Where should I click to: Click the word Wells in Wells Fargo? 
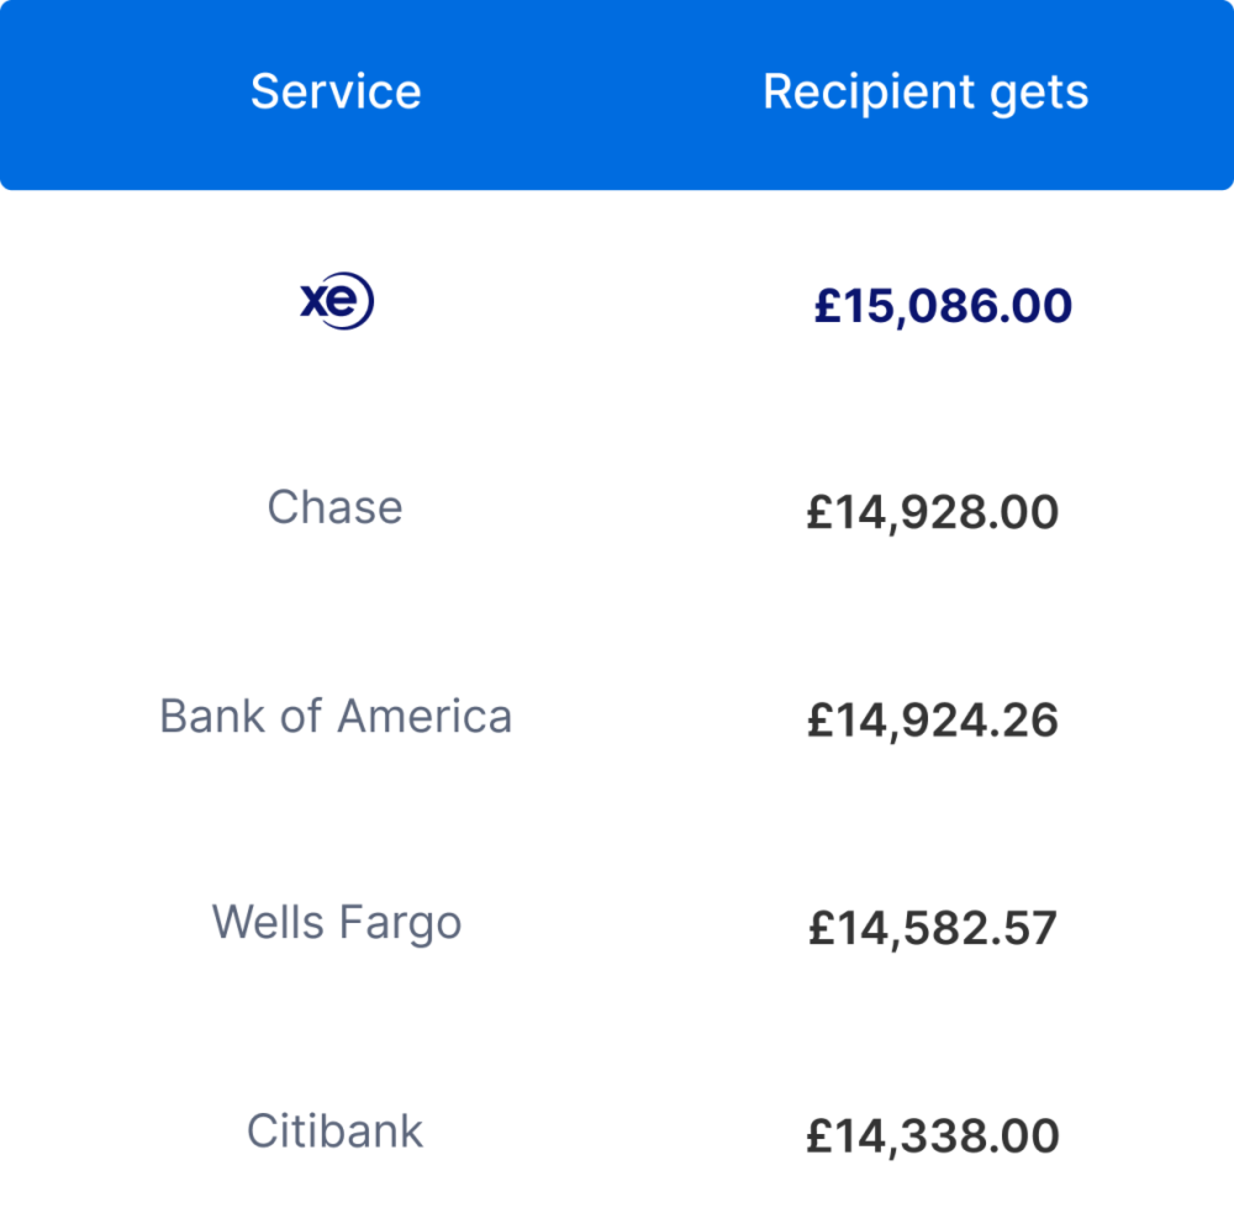[x=268, y=921]
